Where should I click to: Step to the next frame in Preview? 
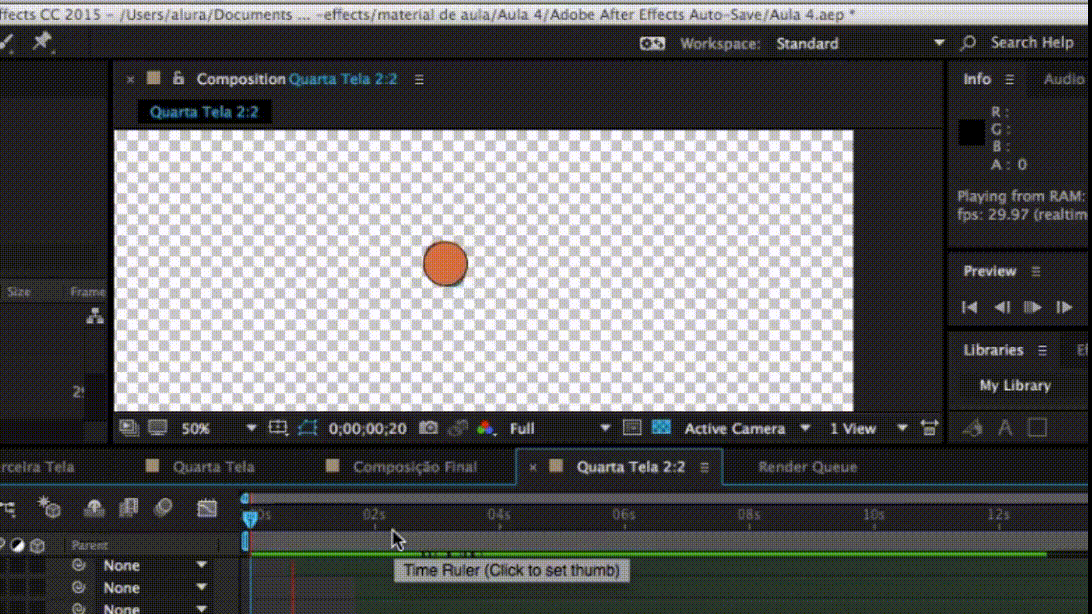tap(1064, 307)
